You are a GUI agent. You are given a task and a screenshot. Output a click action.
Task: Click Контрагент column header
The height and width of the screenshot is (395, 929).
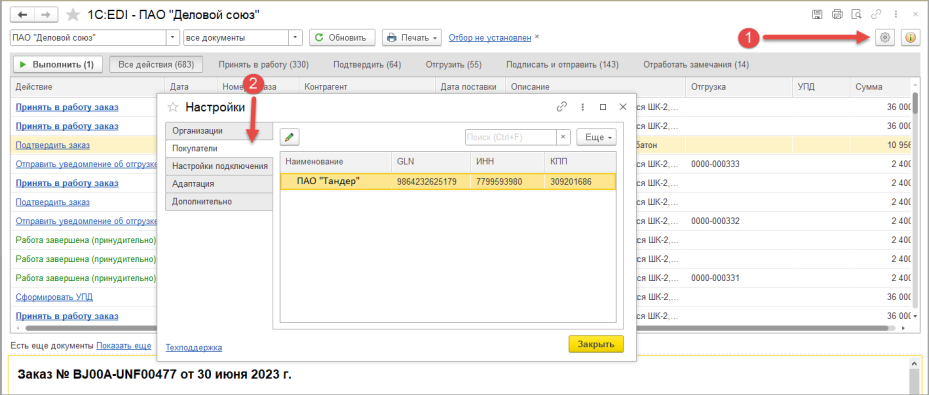coord(367,86)
